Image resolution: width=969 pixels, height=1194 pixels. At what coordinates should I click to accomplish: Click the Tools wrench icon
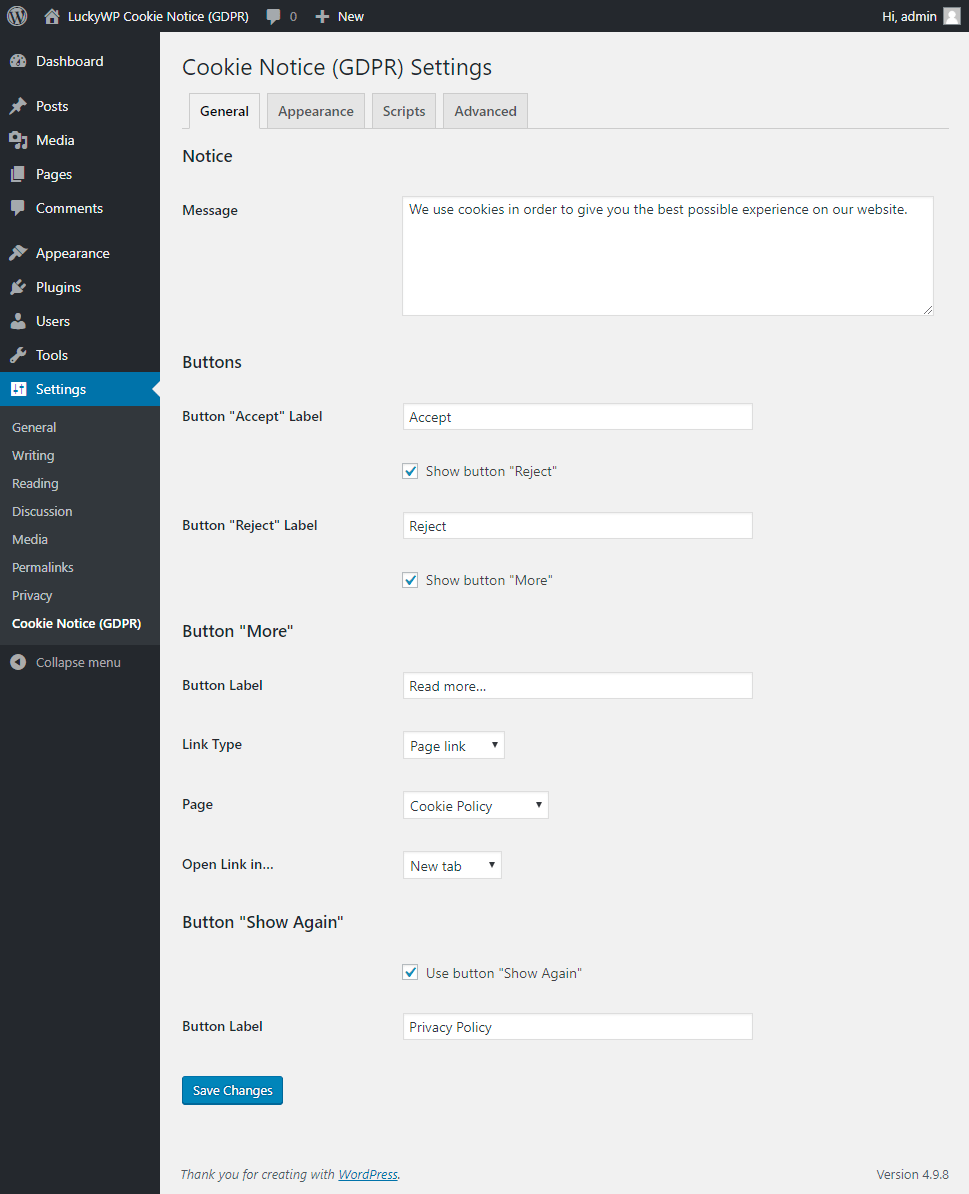pyautogui.click(x=18, y=355)
